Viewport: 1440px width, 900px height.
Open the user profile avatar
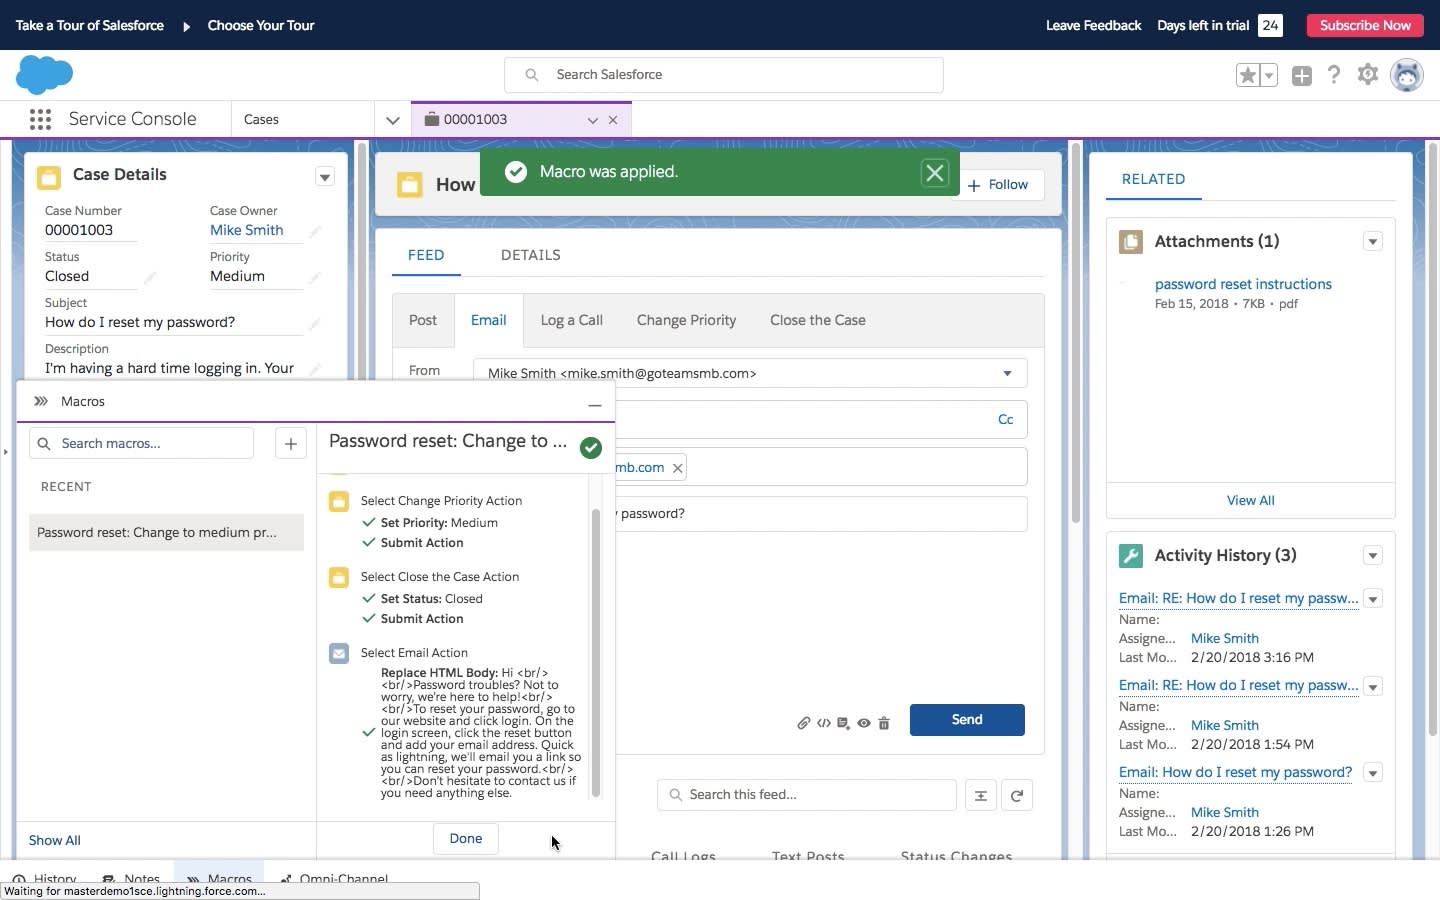[x=1407, y=75]
